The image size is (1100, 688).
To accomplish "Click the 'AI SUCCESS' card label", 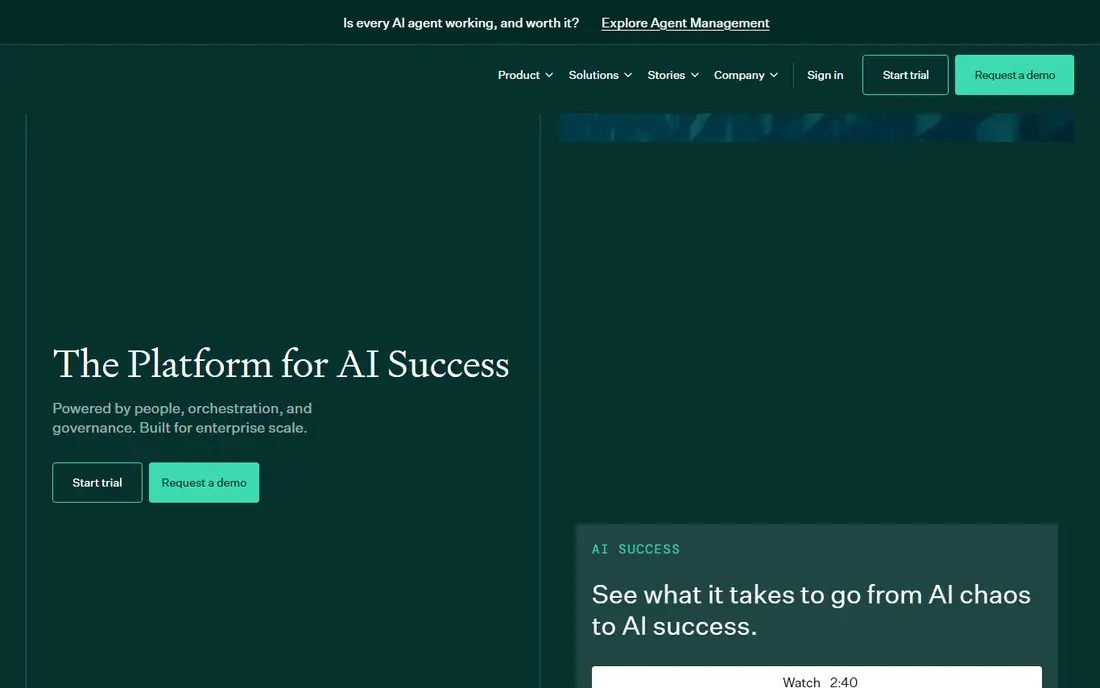I will pyautogui.click(x=636, y=549).
